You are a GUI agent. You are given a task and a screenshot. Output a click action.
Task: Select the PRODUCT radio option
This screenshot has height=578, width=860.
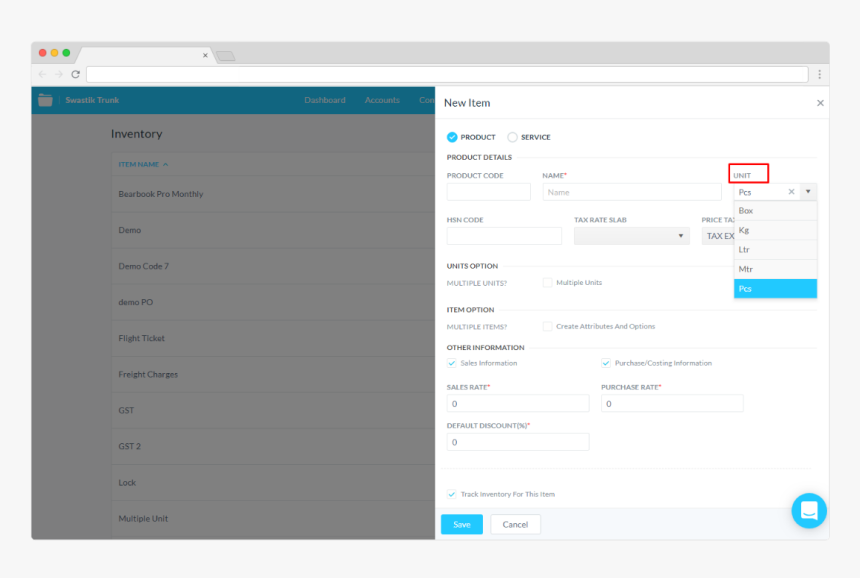click(x=452, y=137)
